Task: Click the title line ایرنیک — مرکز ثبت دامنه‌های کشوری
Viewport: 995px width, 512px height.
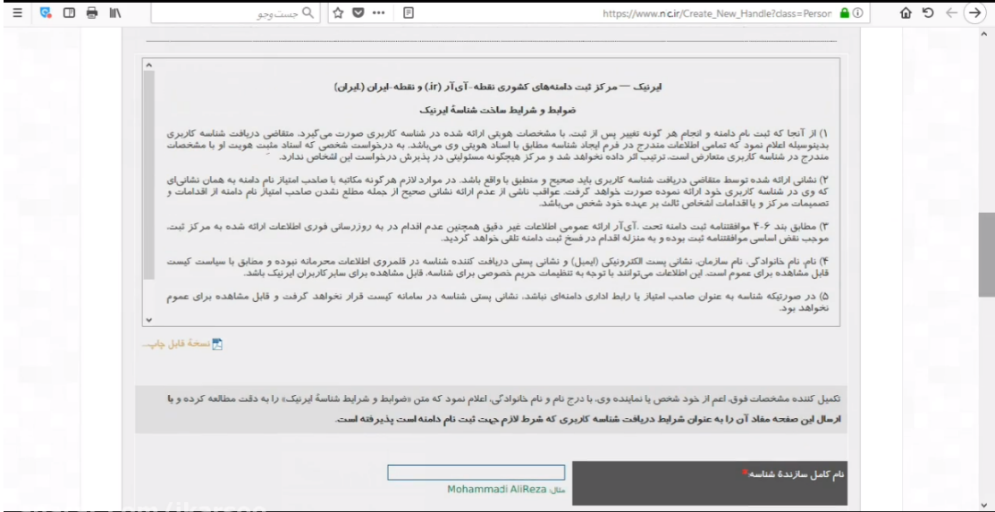Action: click(498, 87)
